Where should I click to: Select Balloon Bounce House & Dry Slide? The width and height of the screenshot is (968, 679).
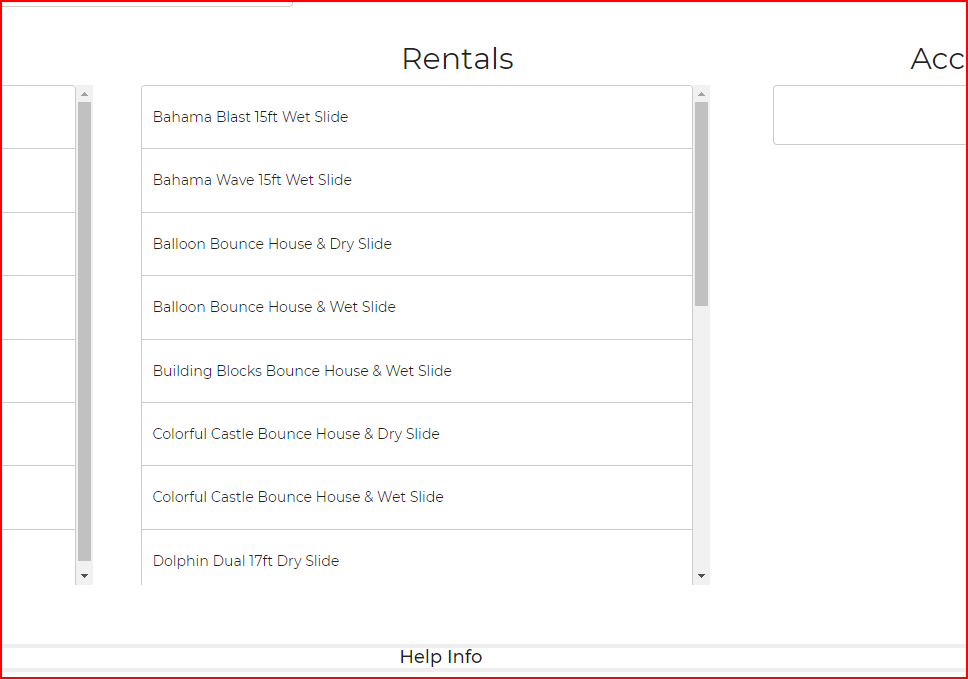(x=272, y=244)
